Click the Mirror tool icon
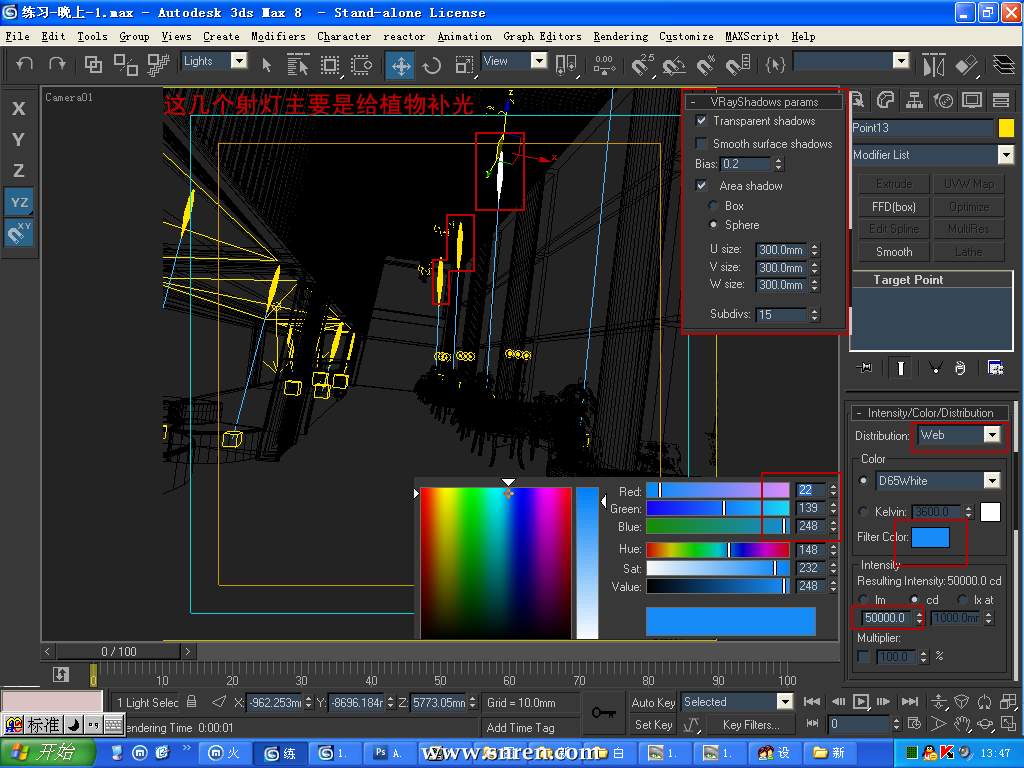Screen dimensions: 1024x768 click(933, 65)
